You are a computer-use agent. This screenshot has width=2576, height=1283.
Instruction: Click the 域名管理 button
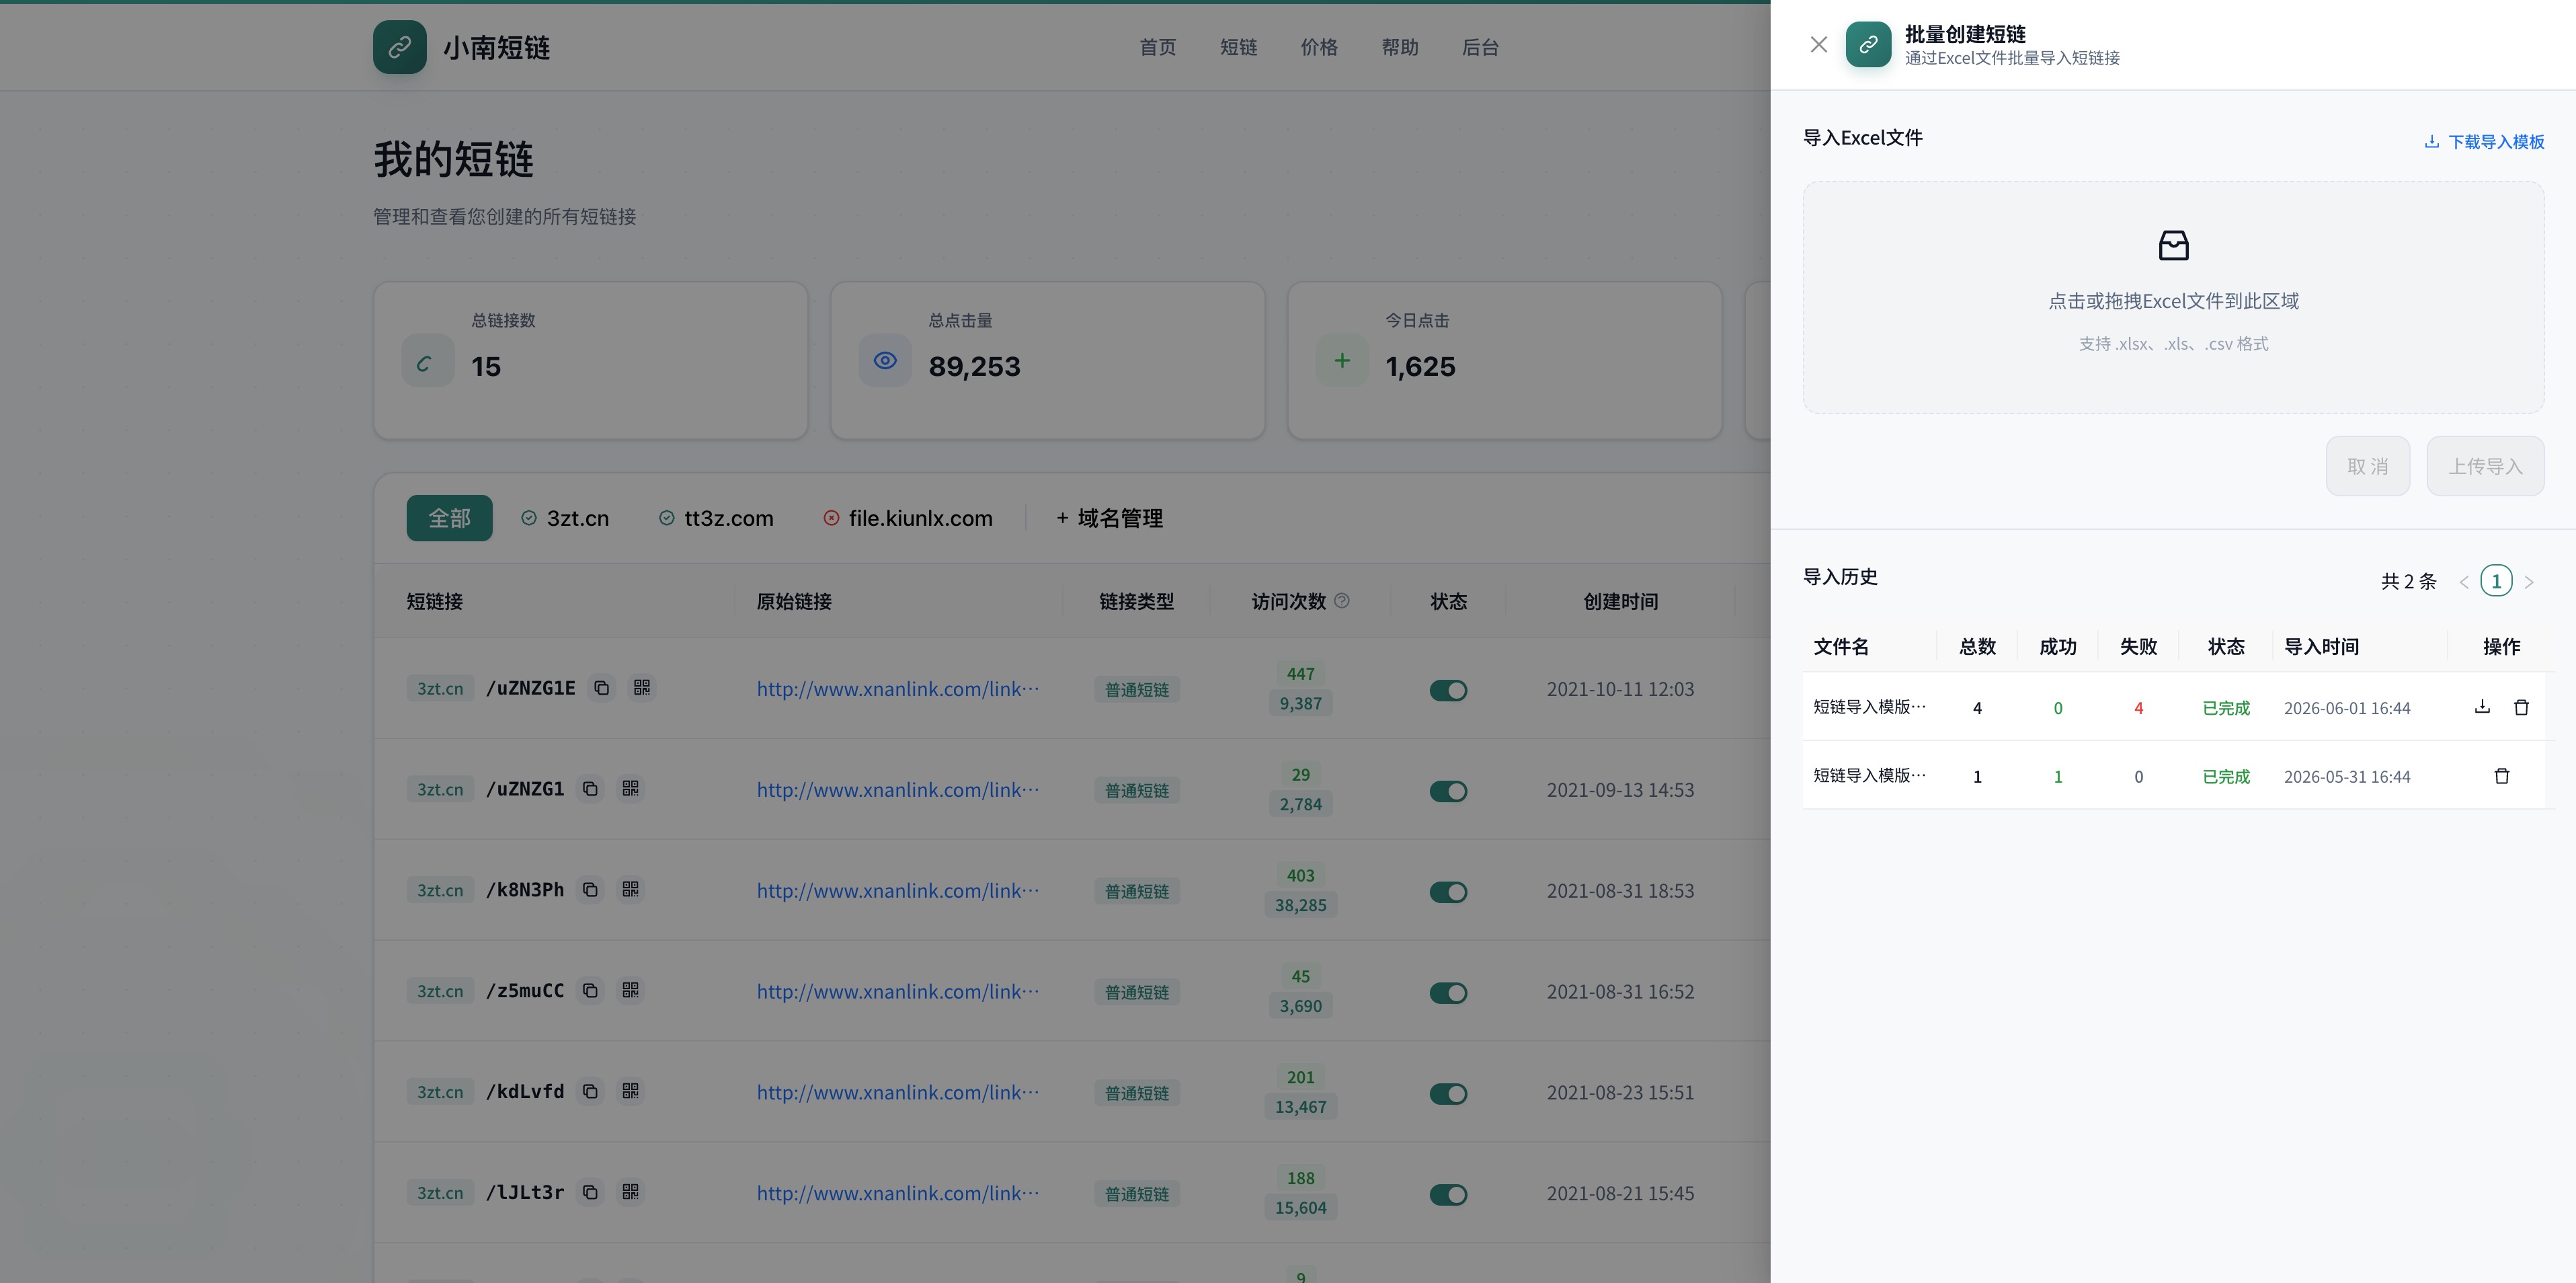(x=1109, y=518)
